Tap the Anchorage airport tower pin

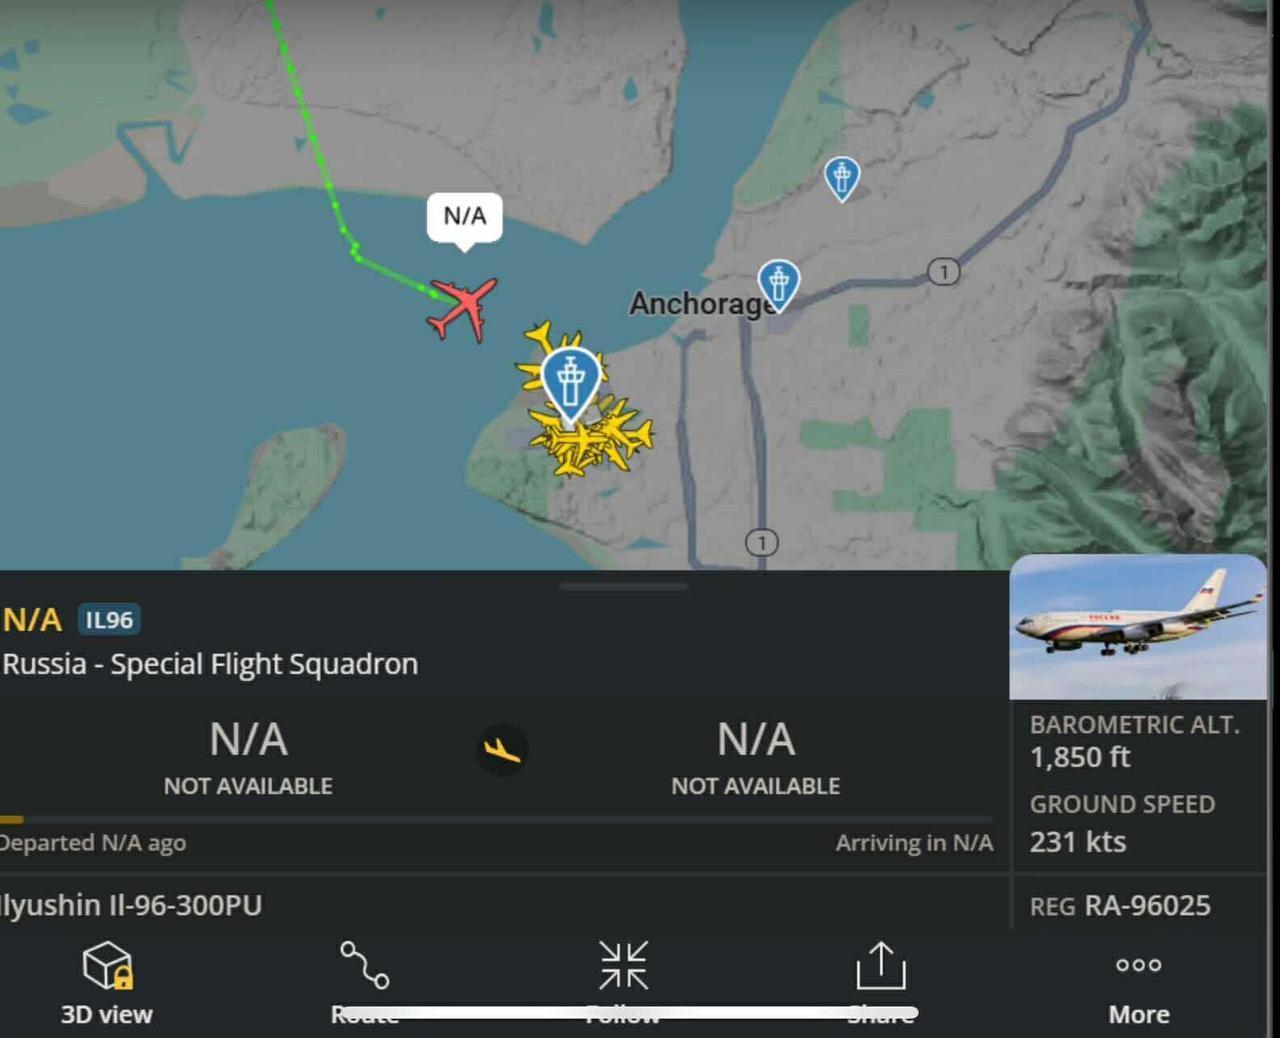778,284
